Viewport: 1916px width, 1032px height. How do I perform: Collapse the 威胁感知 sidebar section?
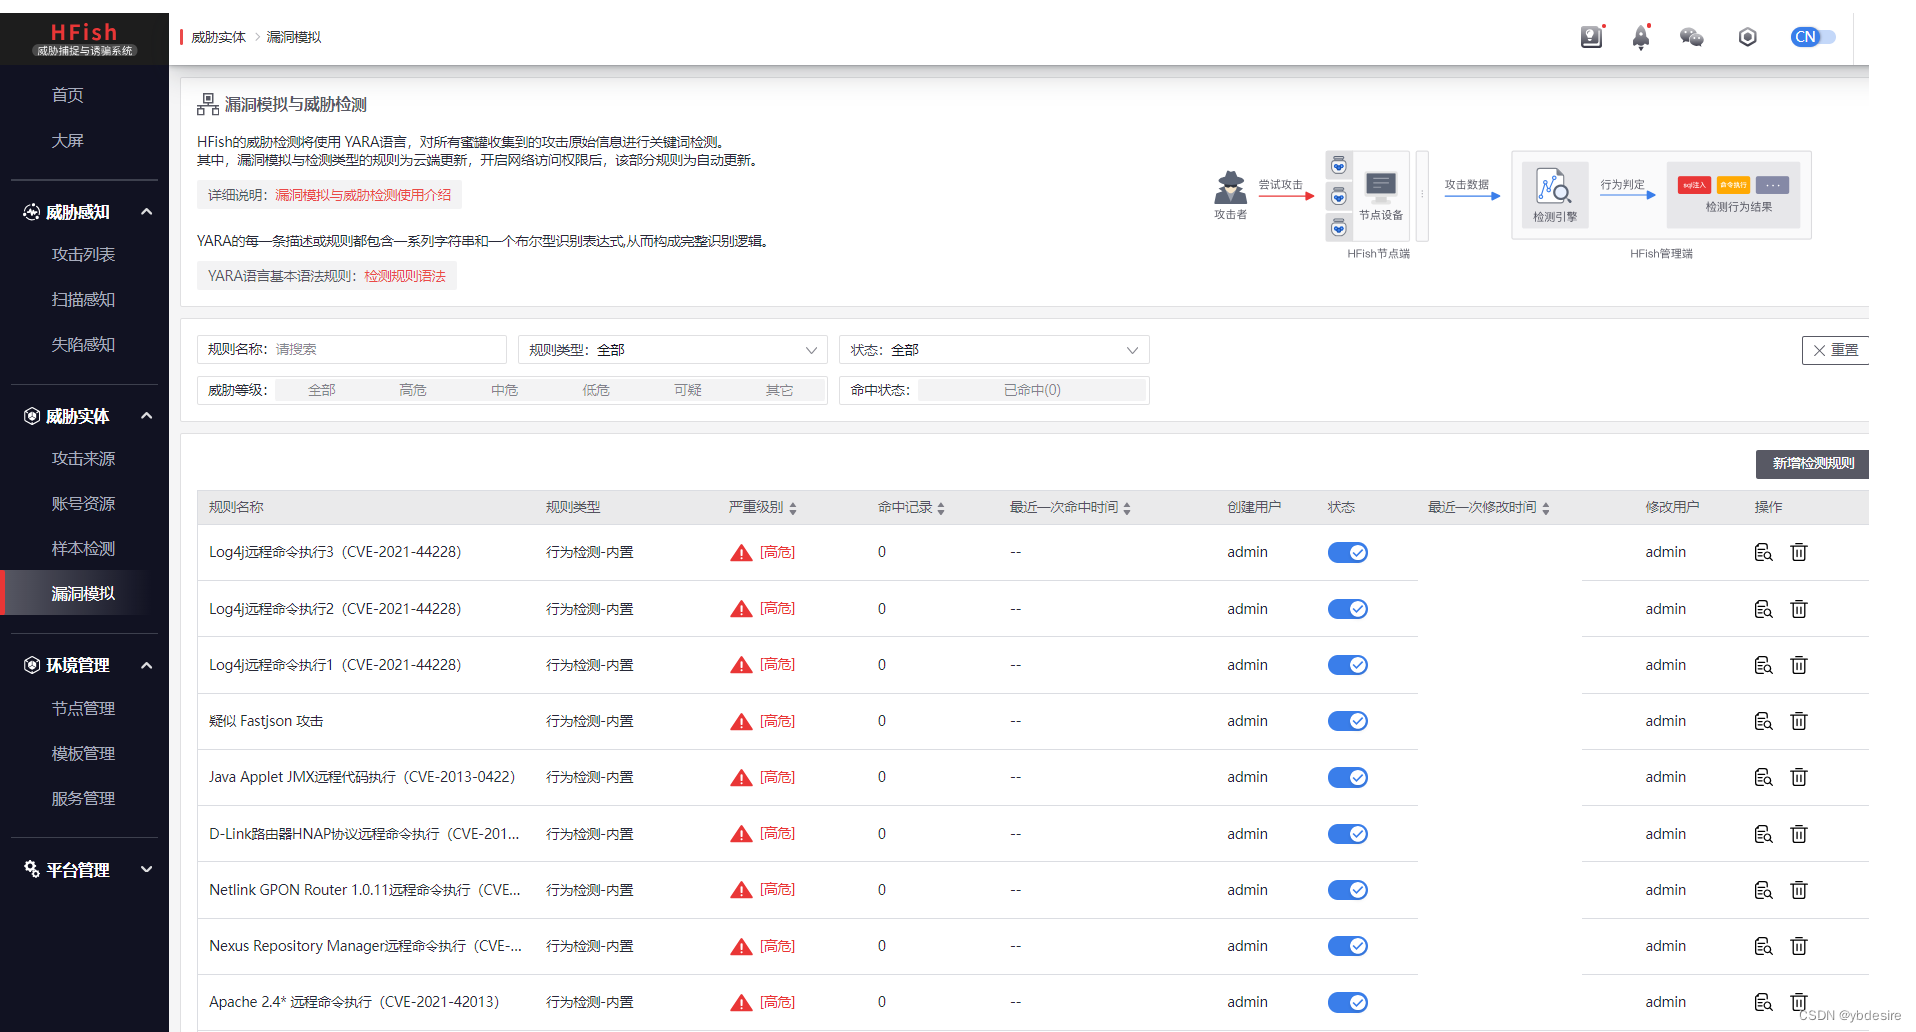pyautogui.click(x=147, y=212)
